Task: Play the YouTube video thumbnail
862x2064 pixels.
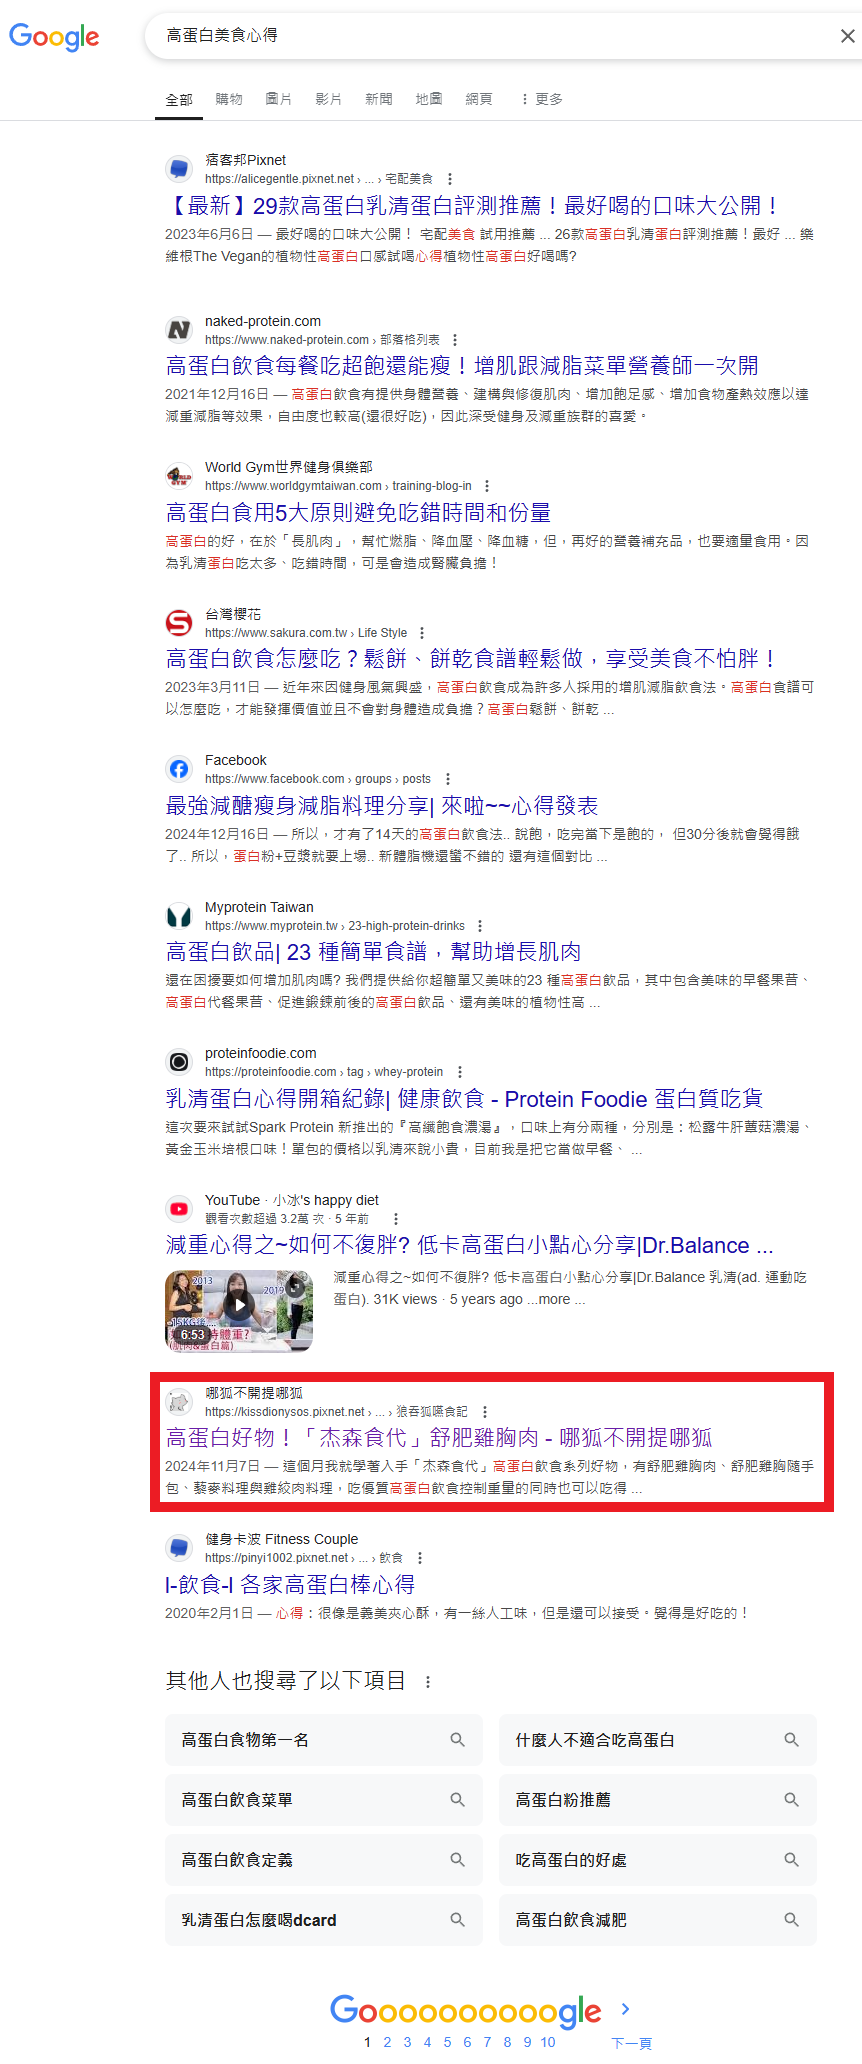Action: [x=239, y=1311]
